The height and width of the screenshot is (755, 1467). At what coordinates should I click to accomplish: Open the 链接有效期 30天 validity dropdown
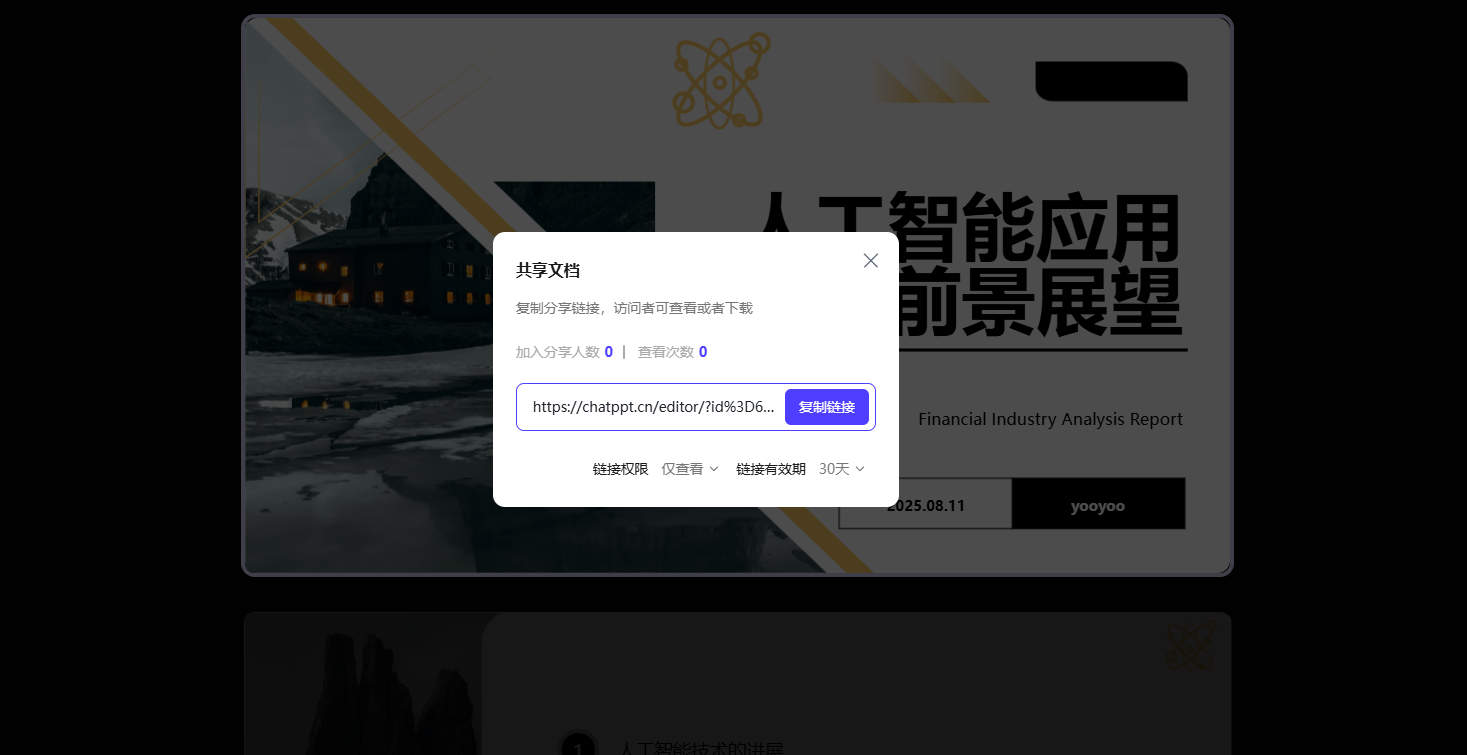click(x=840, y=469)
